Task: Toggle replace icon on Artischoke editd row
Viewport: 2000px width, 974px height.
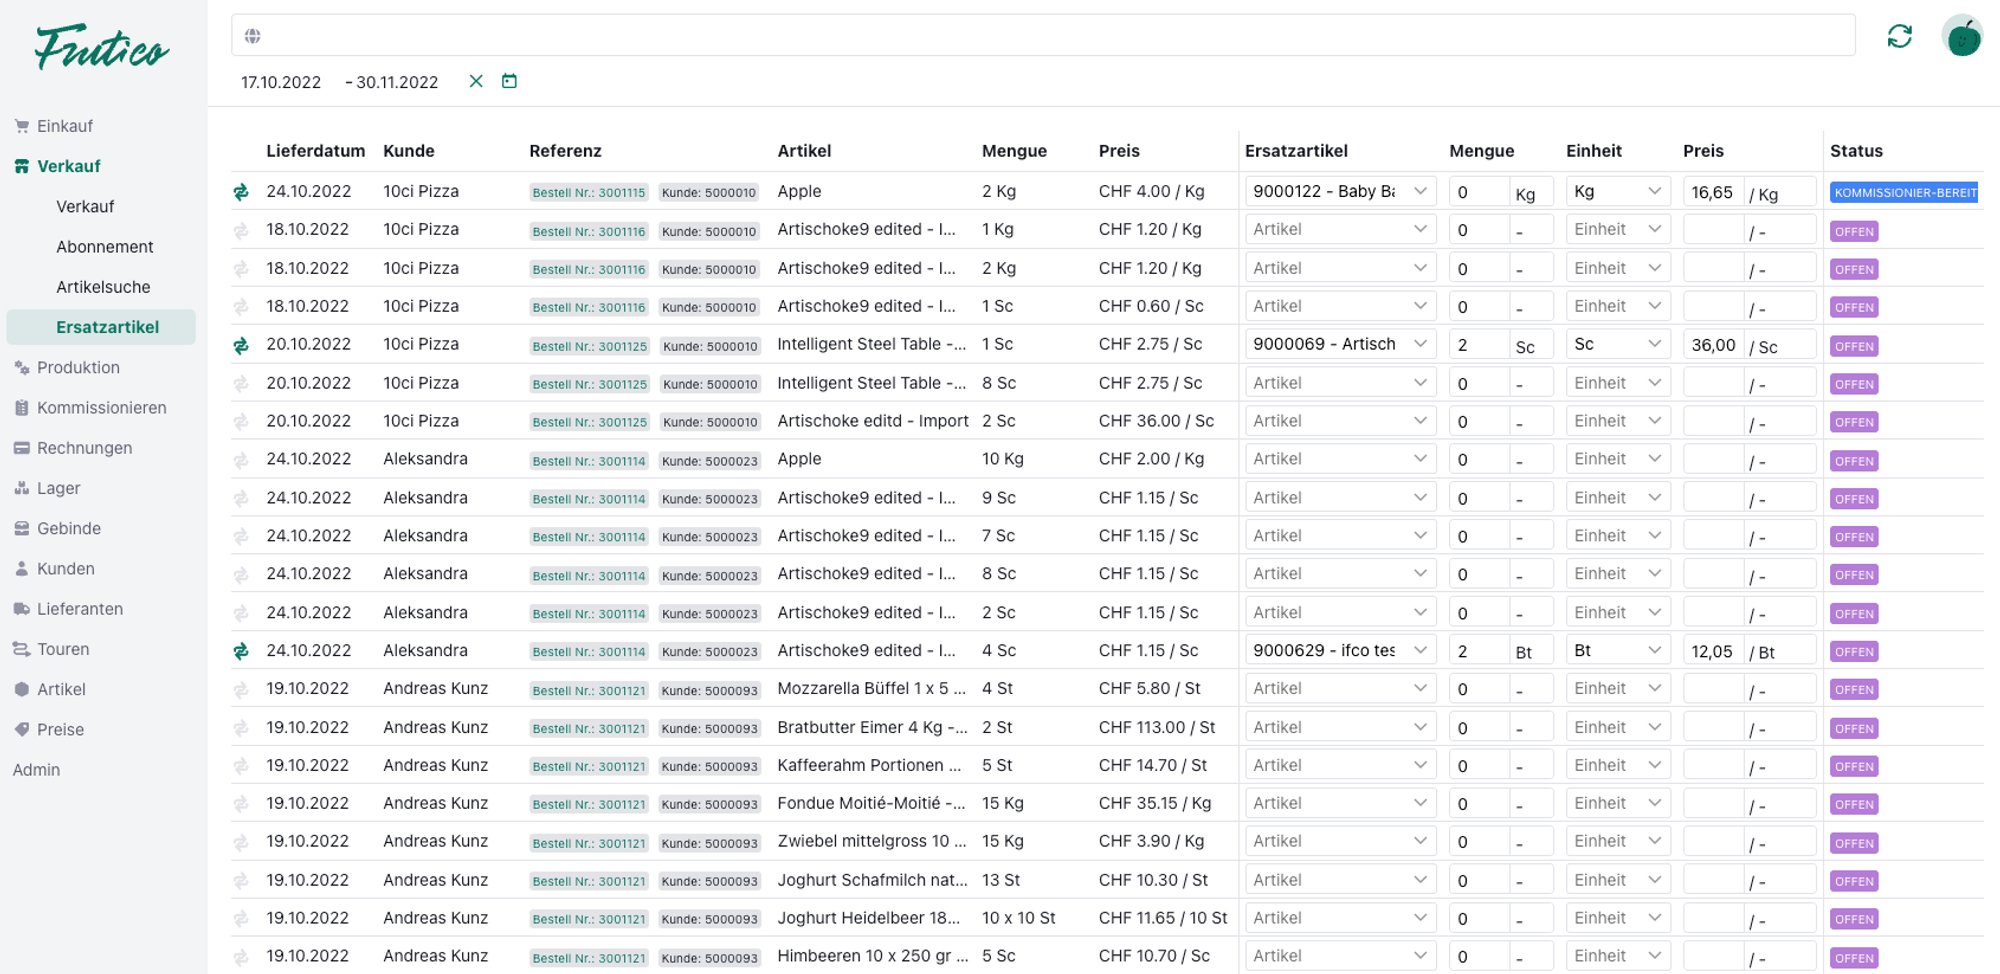Action: pos(241,422)
